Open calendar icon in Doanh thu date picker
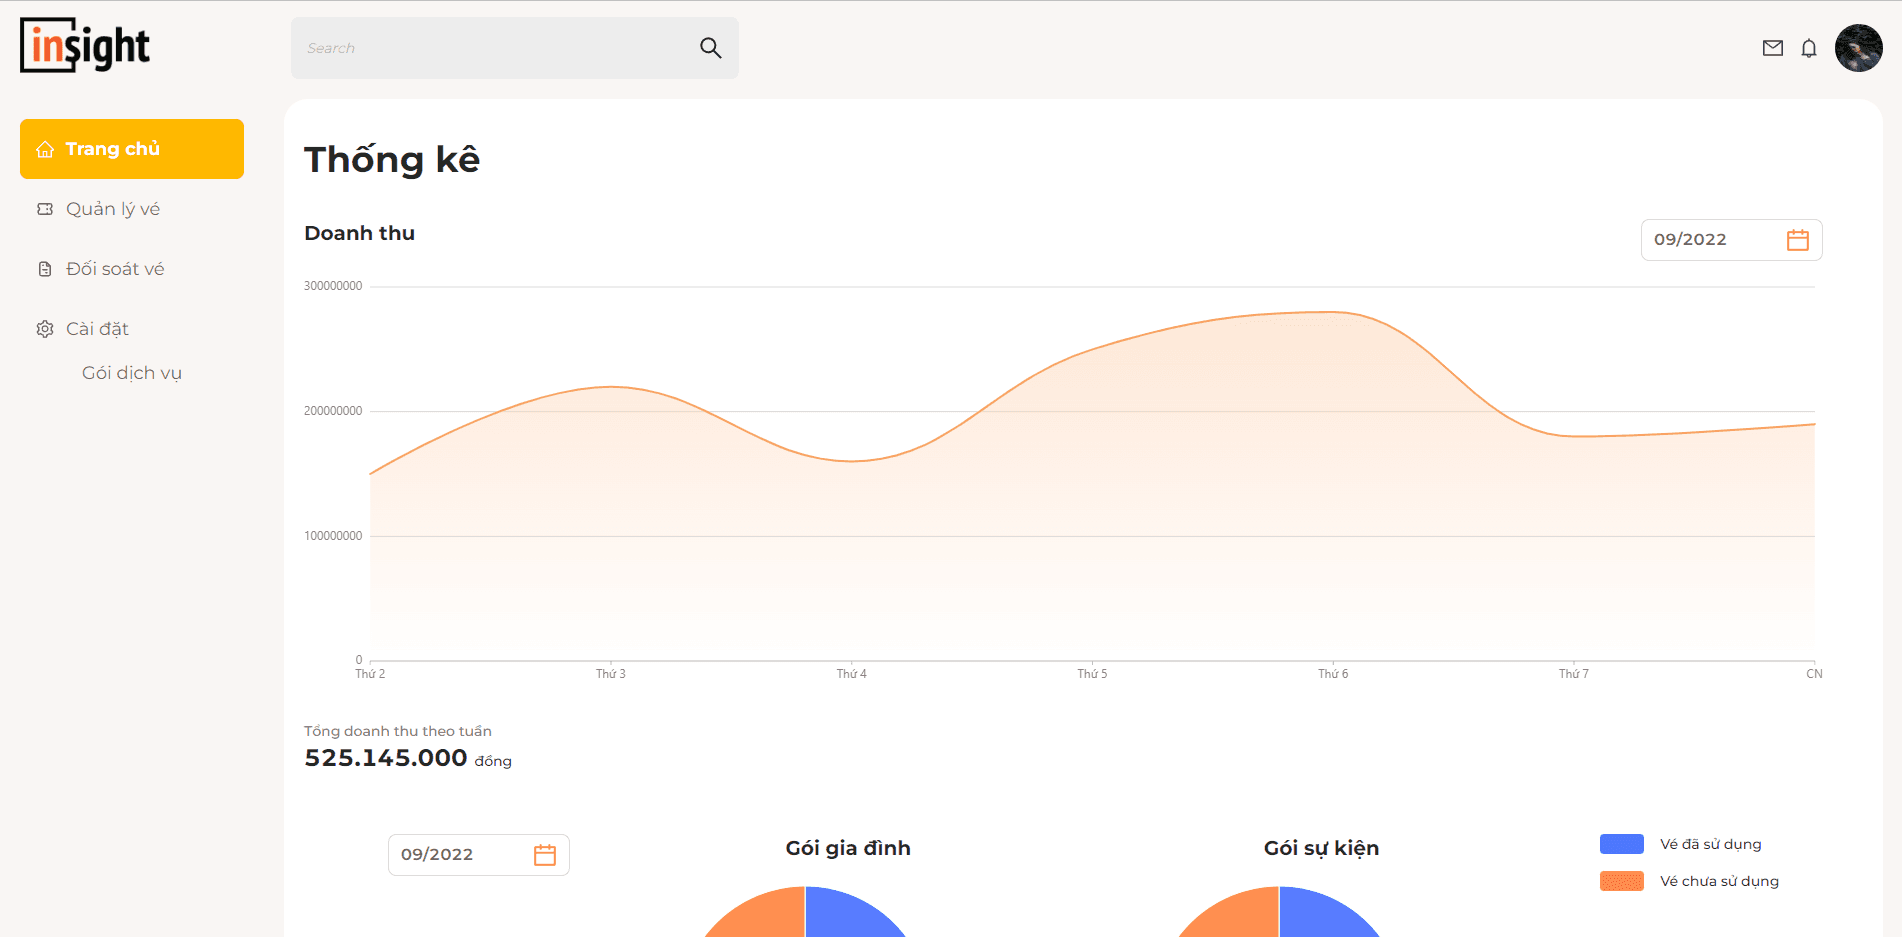The height and width of the screenshot is (937, 1902). [x=1798, y=240]
